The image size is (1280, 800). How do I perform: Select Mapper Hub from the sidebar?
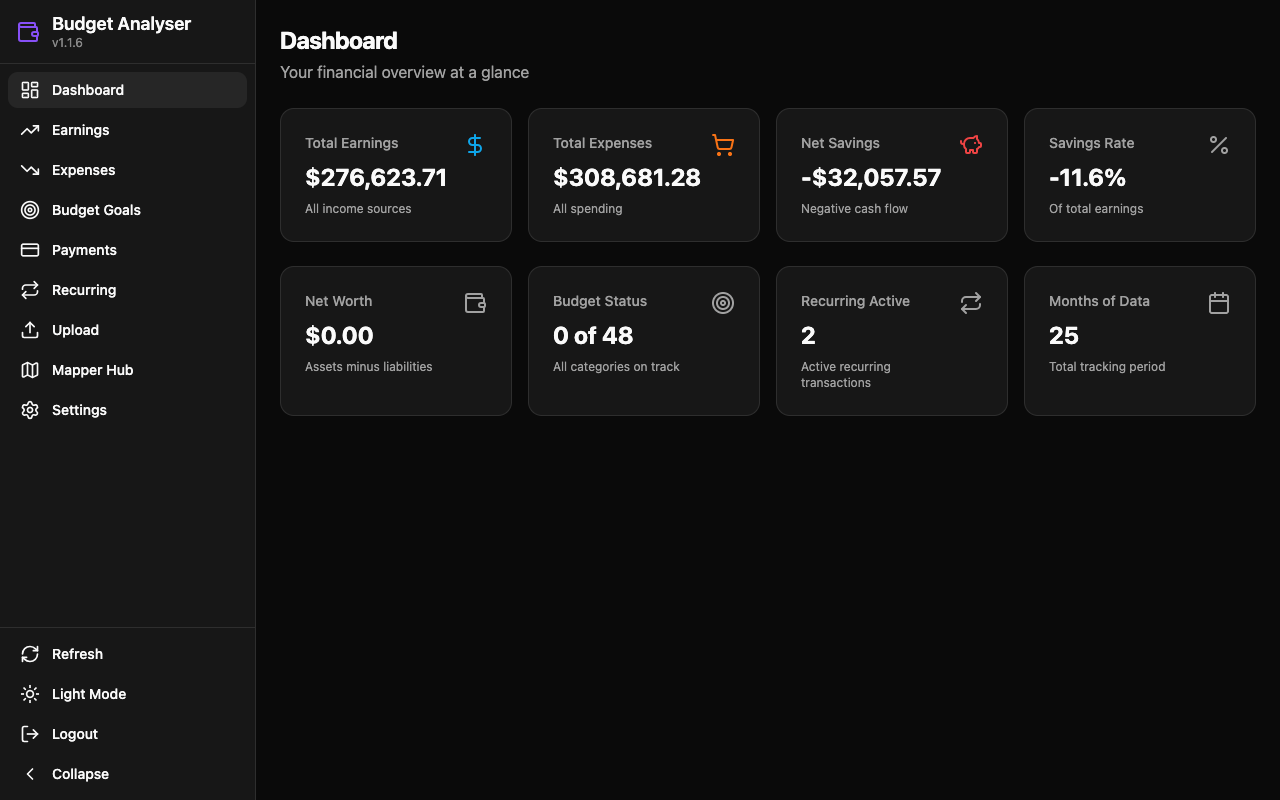(x=92, y=370)
